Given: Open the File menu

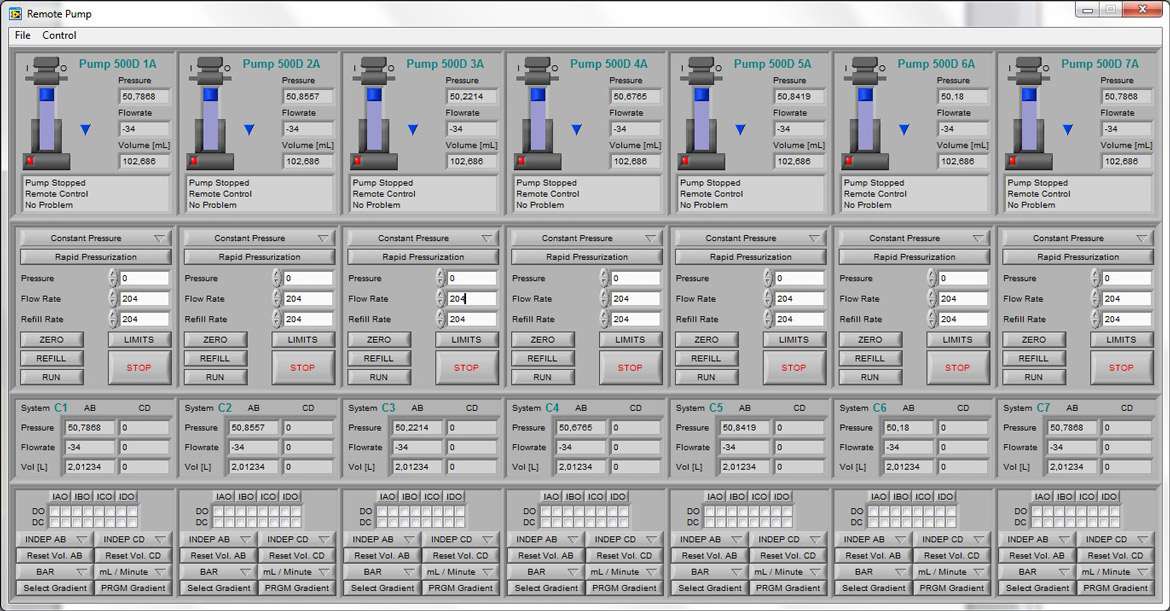Looking at the screenshot, I should click(22, 35).
